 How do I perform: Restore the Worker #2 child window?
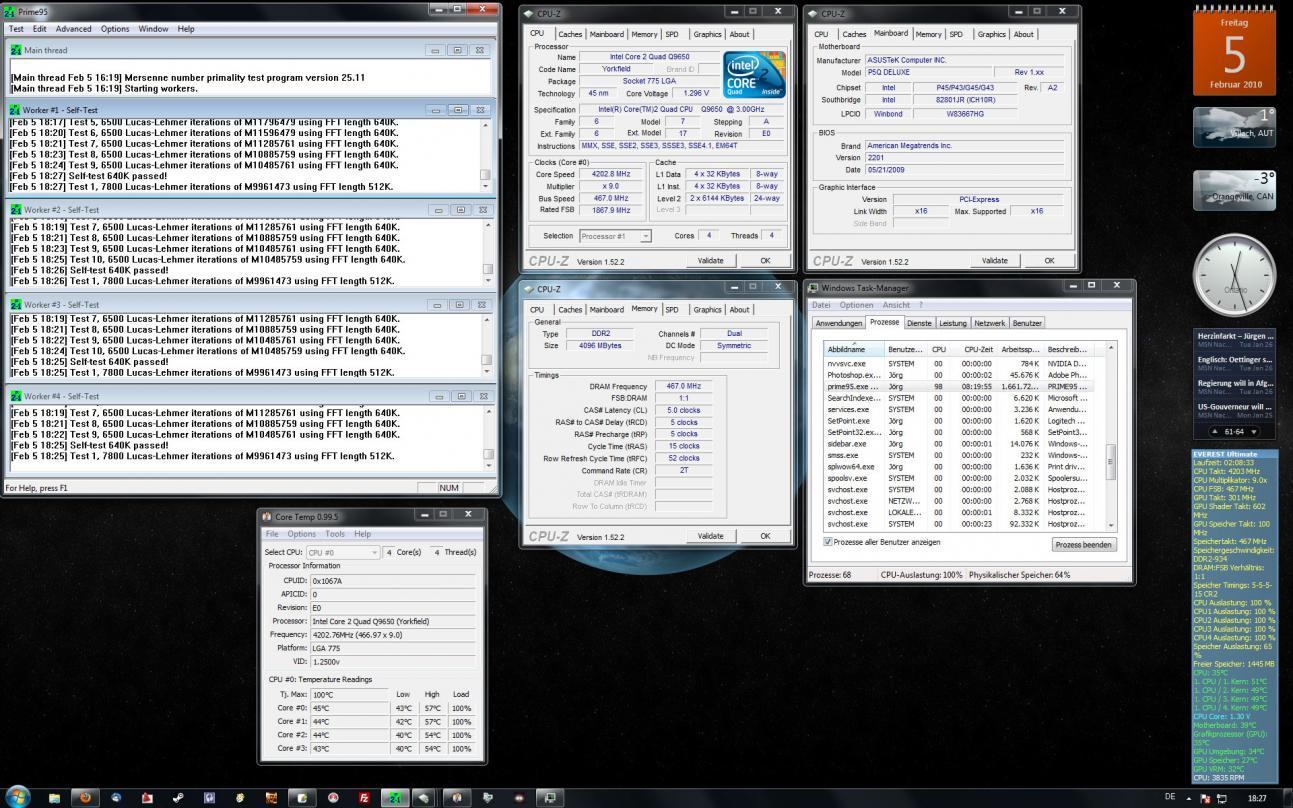[x=460, y=210]
